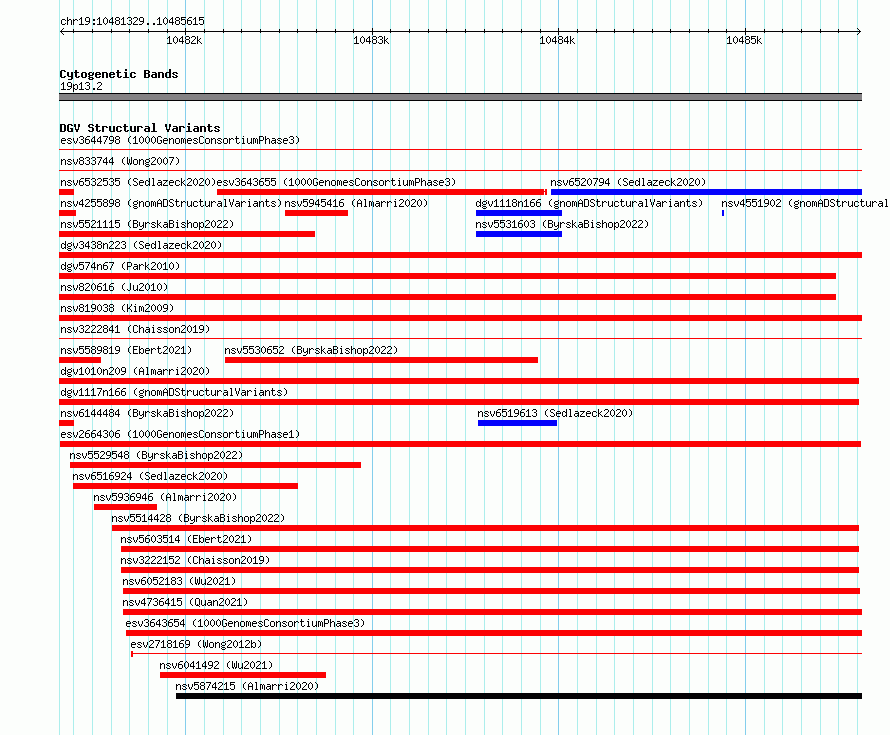
Task: Select nsv6532535 (Sedlazeck2020) label
Action: tap(138, 182)
